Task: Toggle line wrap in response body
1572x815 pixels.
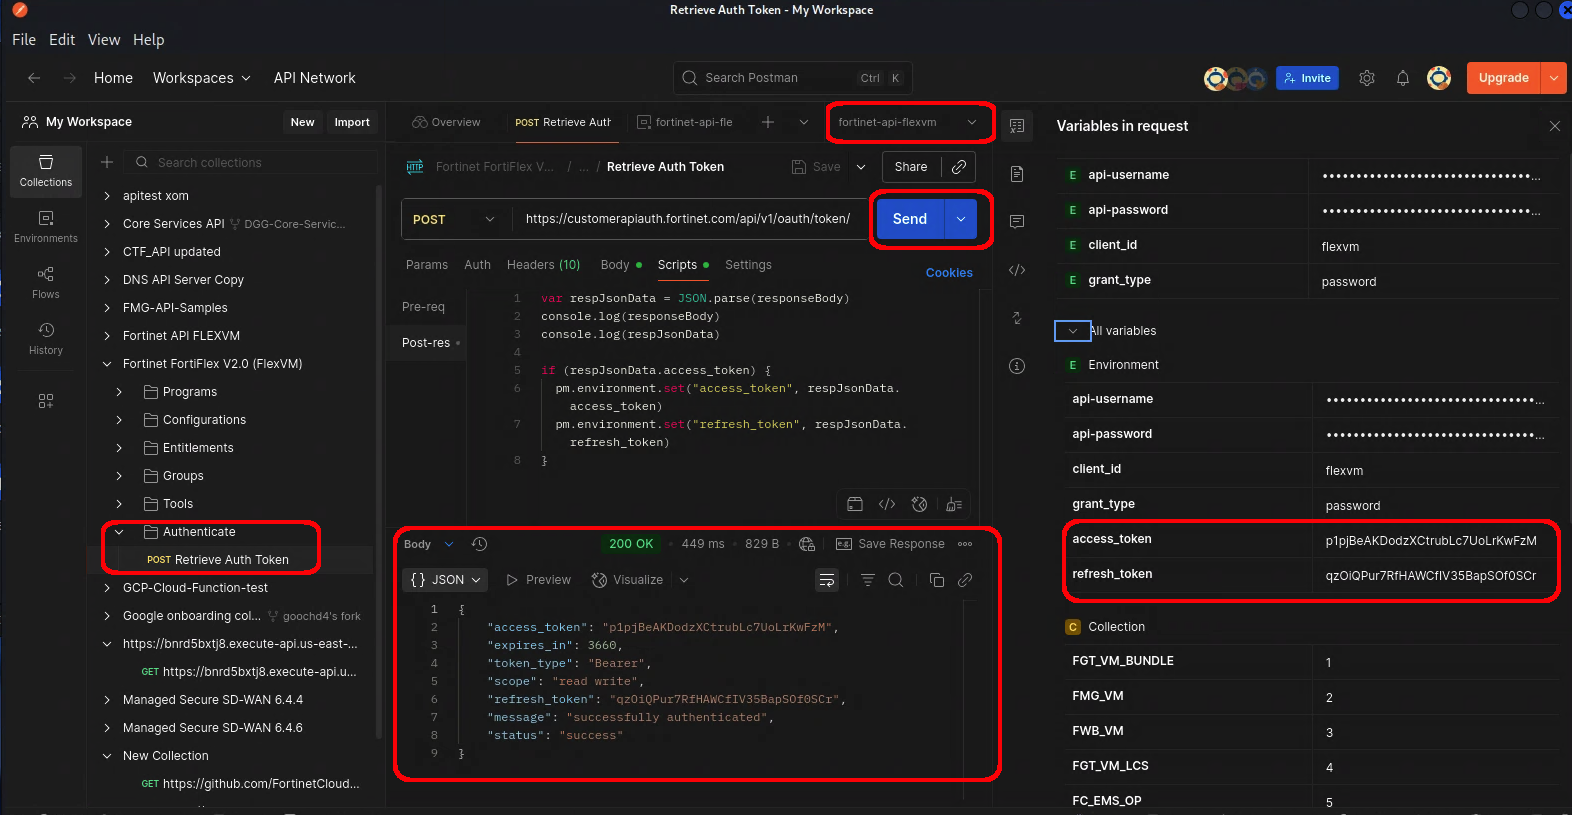Action: pyautogui.click(x=827, y=580)
